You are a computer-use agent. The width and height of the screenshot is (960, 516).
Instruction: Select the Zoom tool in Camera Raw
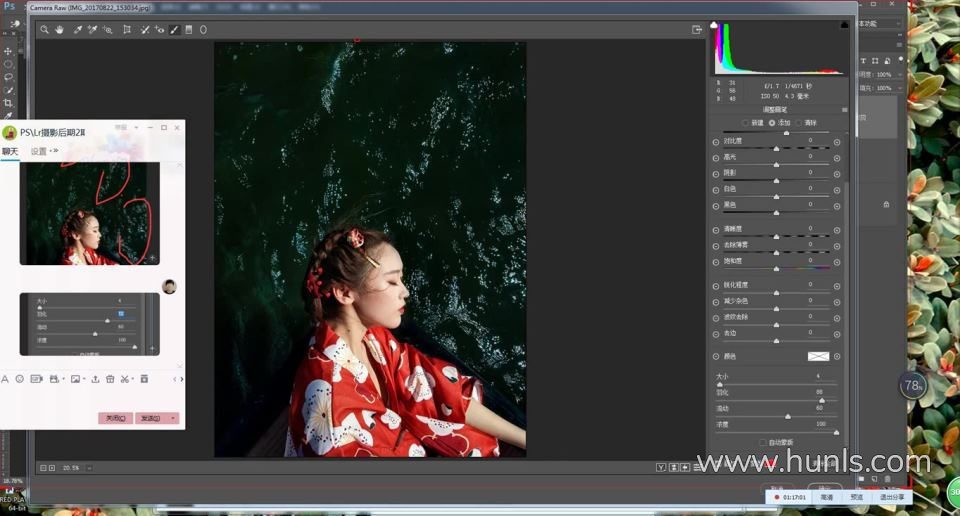tap(44, 29)
